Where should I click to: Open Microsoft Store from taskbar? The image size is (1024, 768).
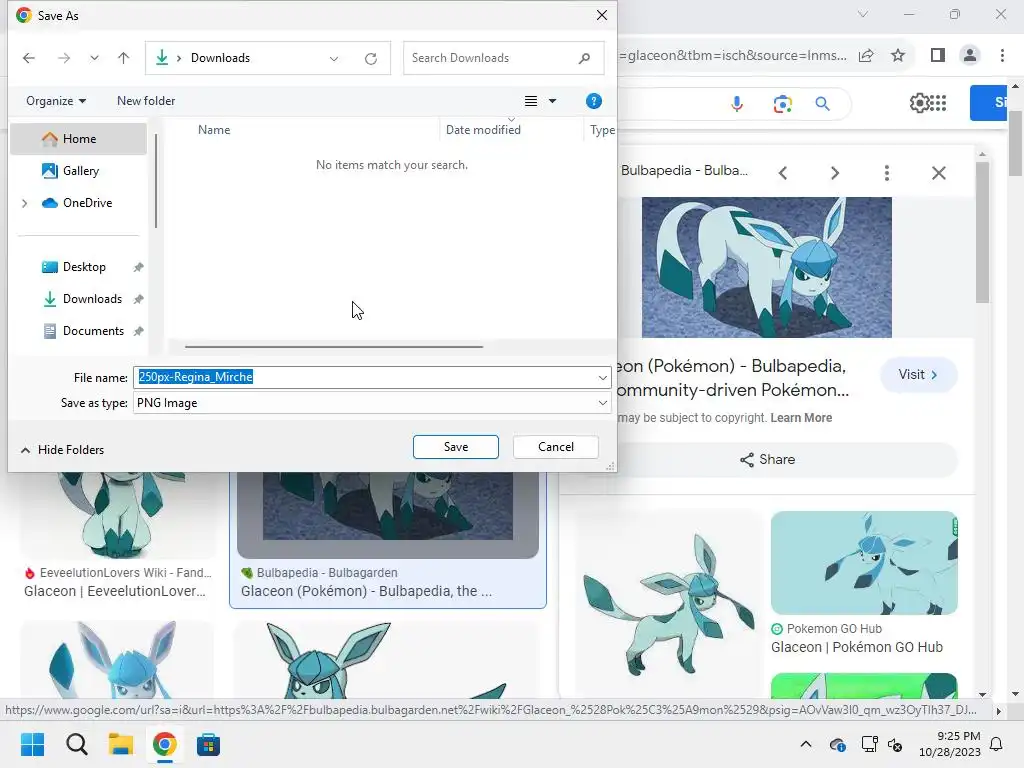click(x=208, y=744)
